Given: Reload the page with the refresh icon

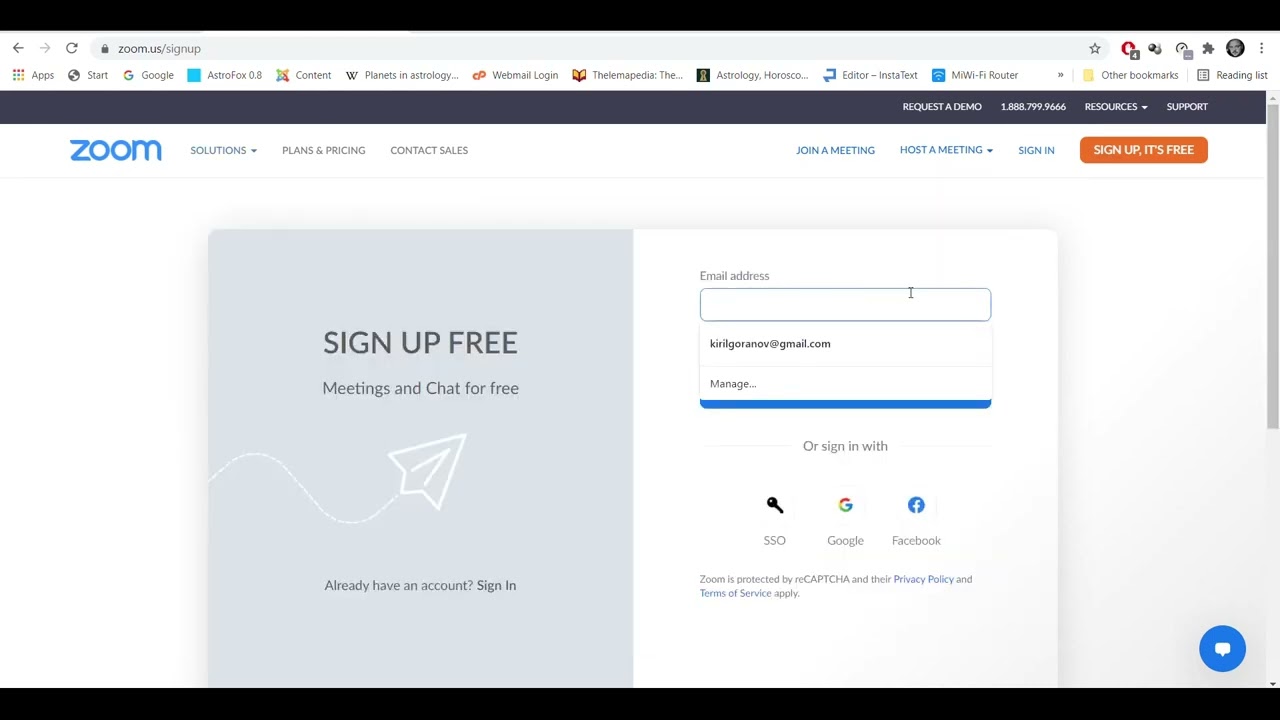Looking at the screenshot, I should [72, 48].
